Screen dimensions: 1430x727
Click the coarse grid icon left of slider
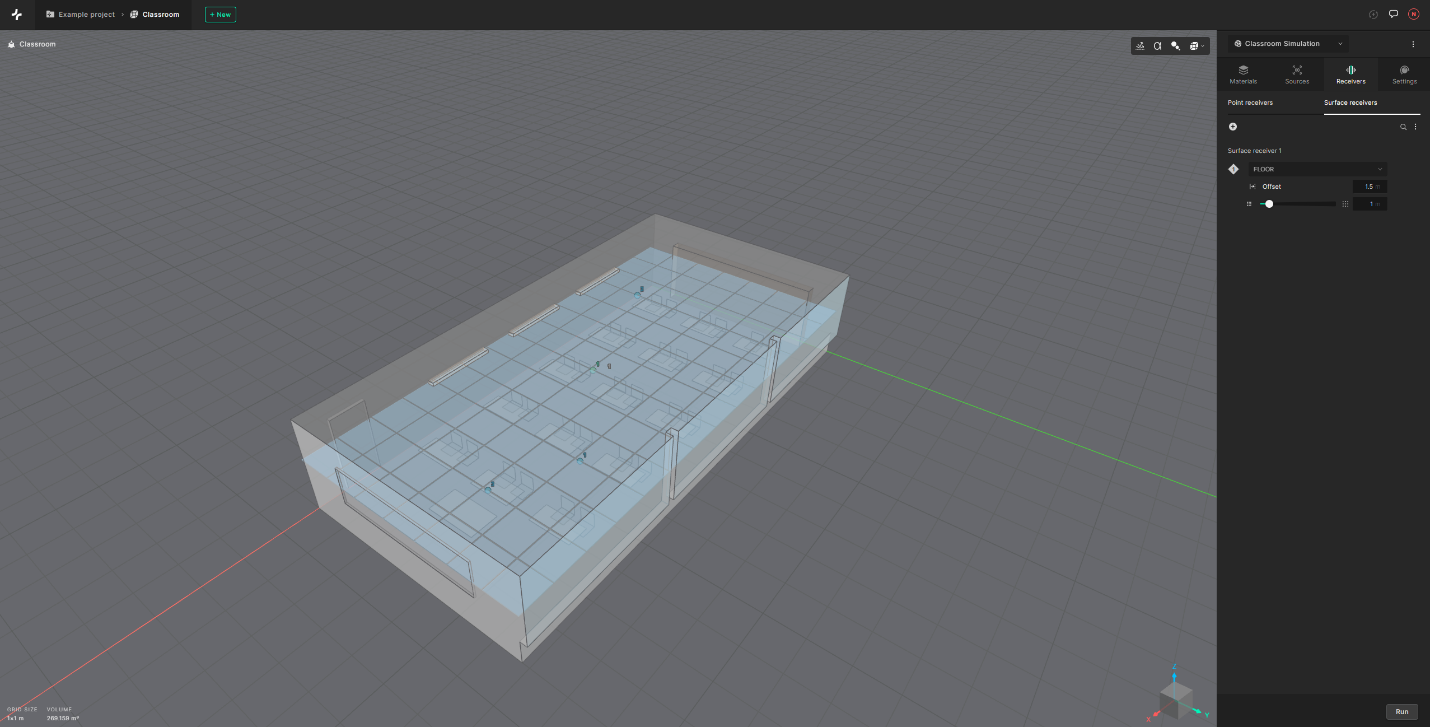1249,204
